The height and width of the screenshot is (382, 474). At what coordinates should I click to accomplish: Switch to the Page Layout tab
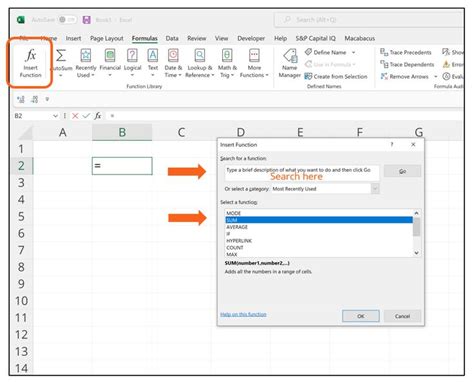pos(107,38)
